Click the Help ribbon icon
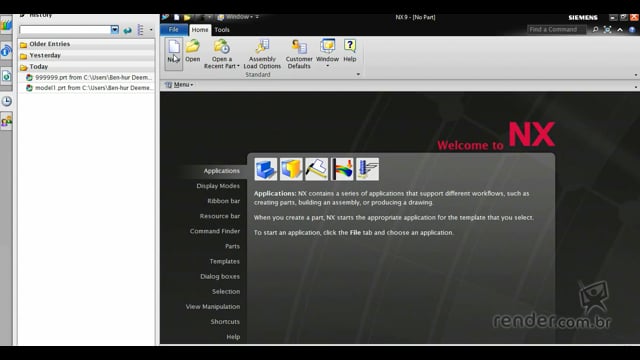The image size is (640, 360). [x=350, y=45]
